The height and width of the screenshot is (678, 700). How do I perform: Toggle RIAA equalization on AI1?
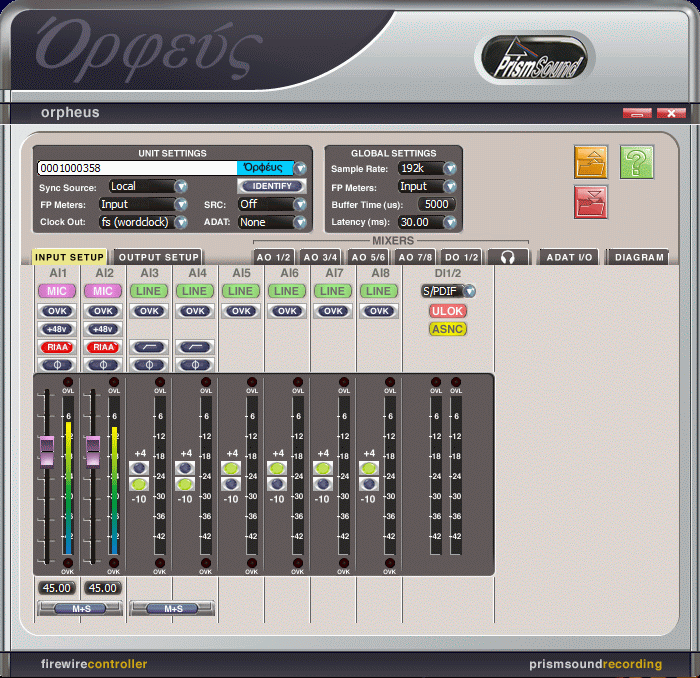tap(57, 347)
